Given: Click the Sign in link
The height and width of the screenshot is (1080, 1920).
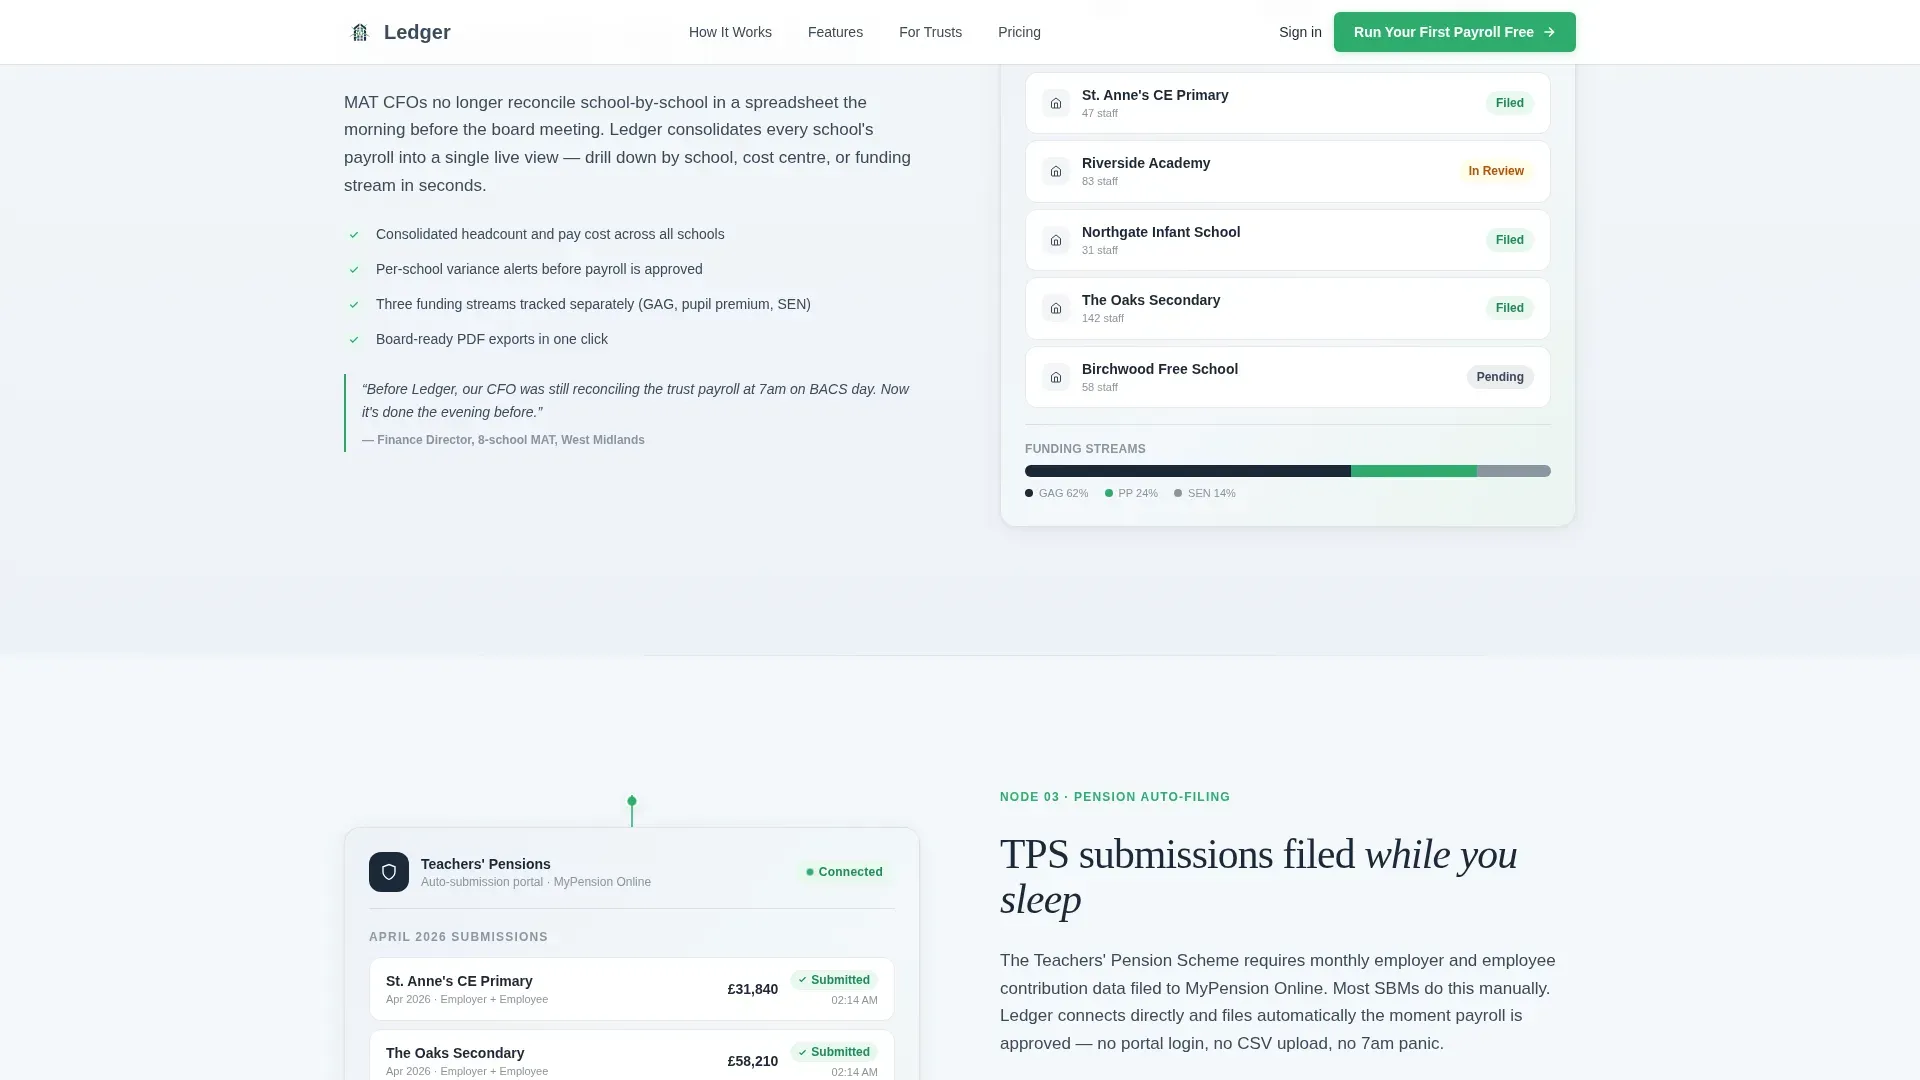Looking at the screenshot, I should [x=1300, y=32].
